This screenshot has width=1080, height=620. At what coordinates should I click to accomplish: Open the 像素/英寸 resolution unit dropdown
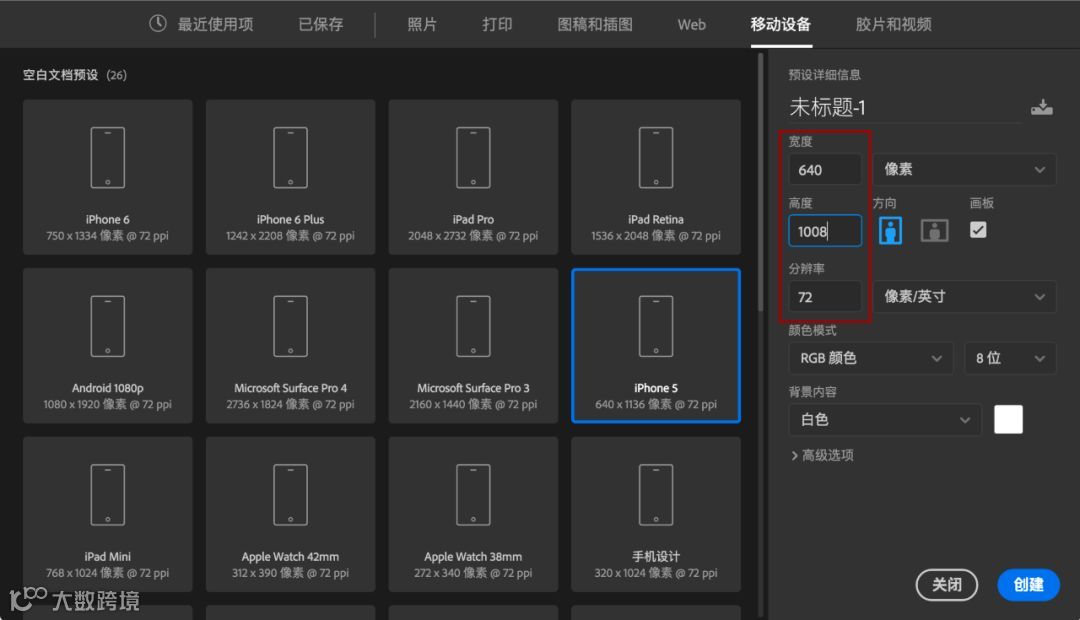click(x=964, y=297)
